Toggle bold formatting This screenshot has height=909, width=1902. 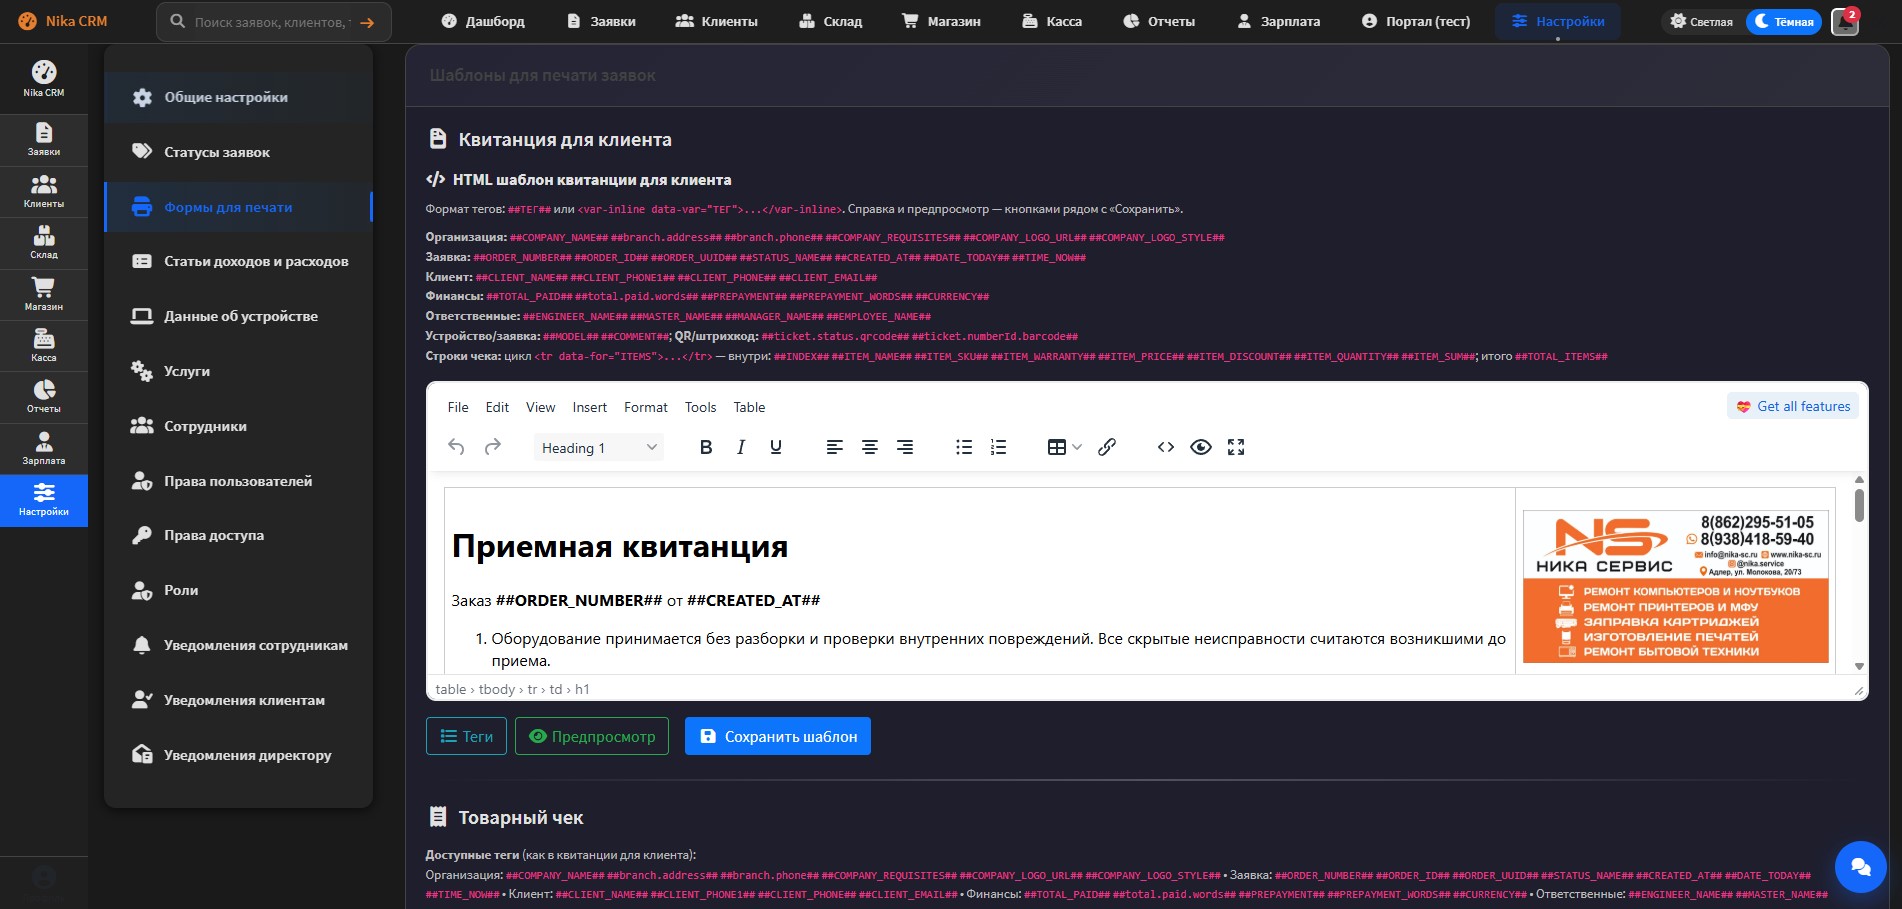(706, 447)
